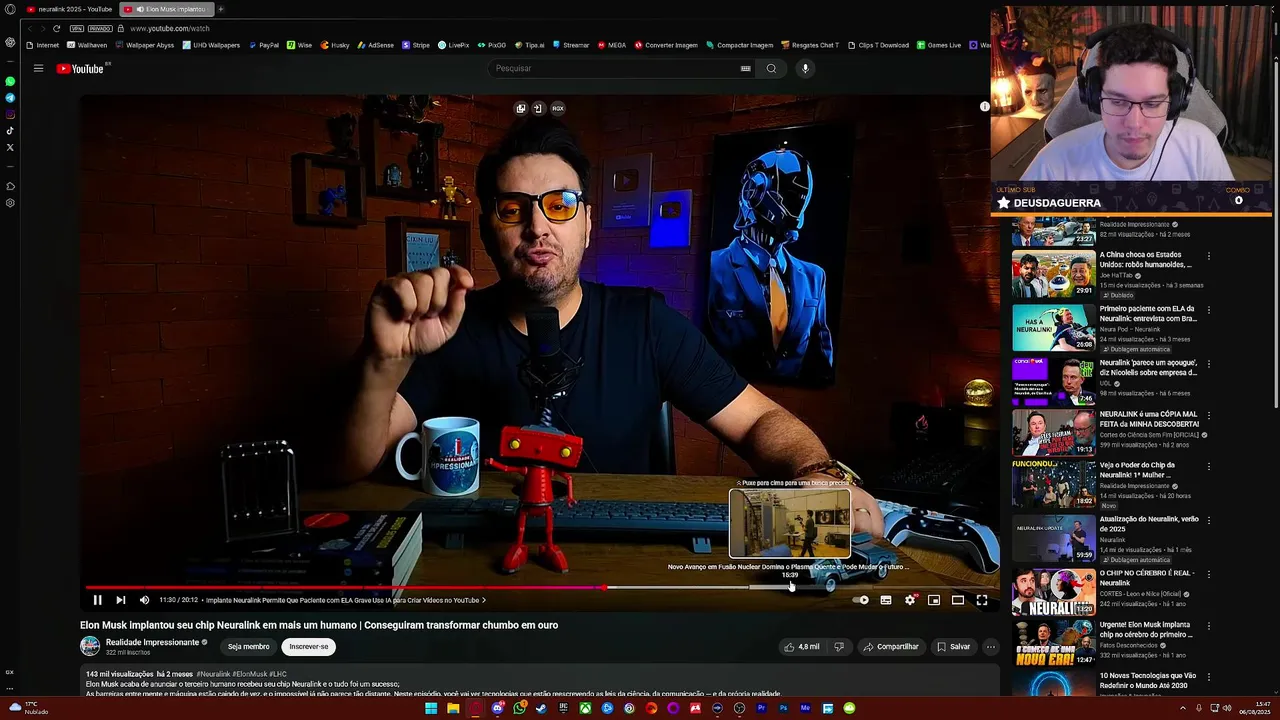Switch to miniplayer mode

(x=934, y=600)
